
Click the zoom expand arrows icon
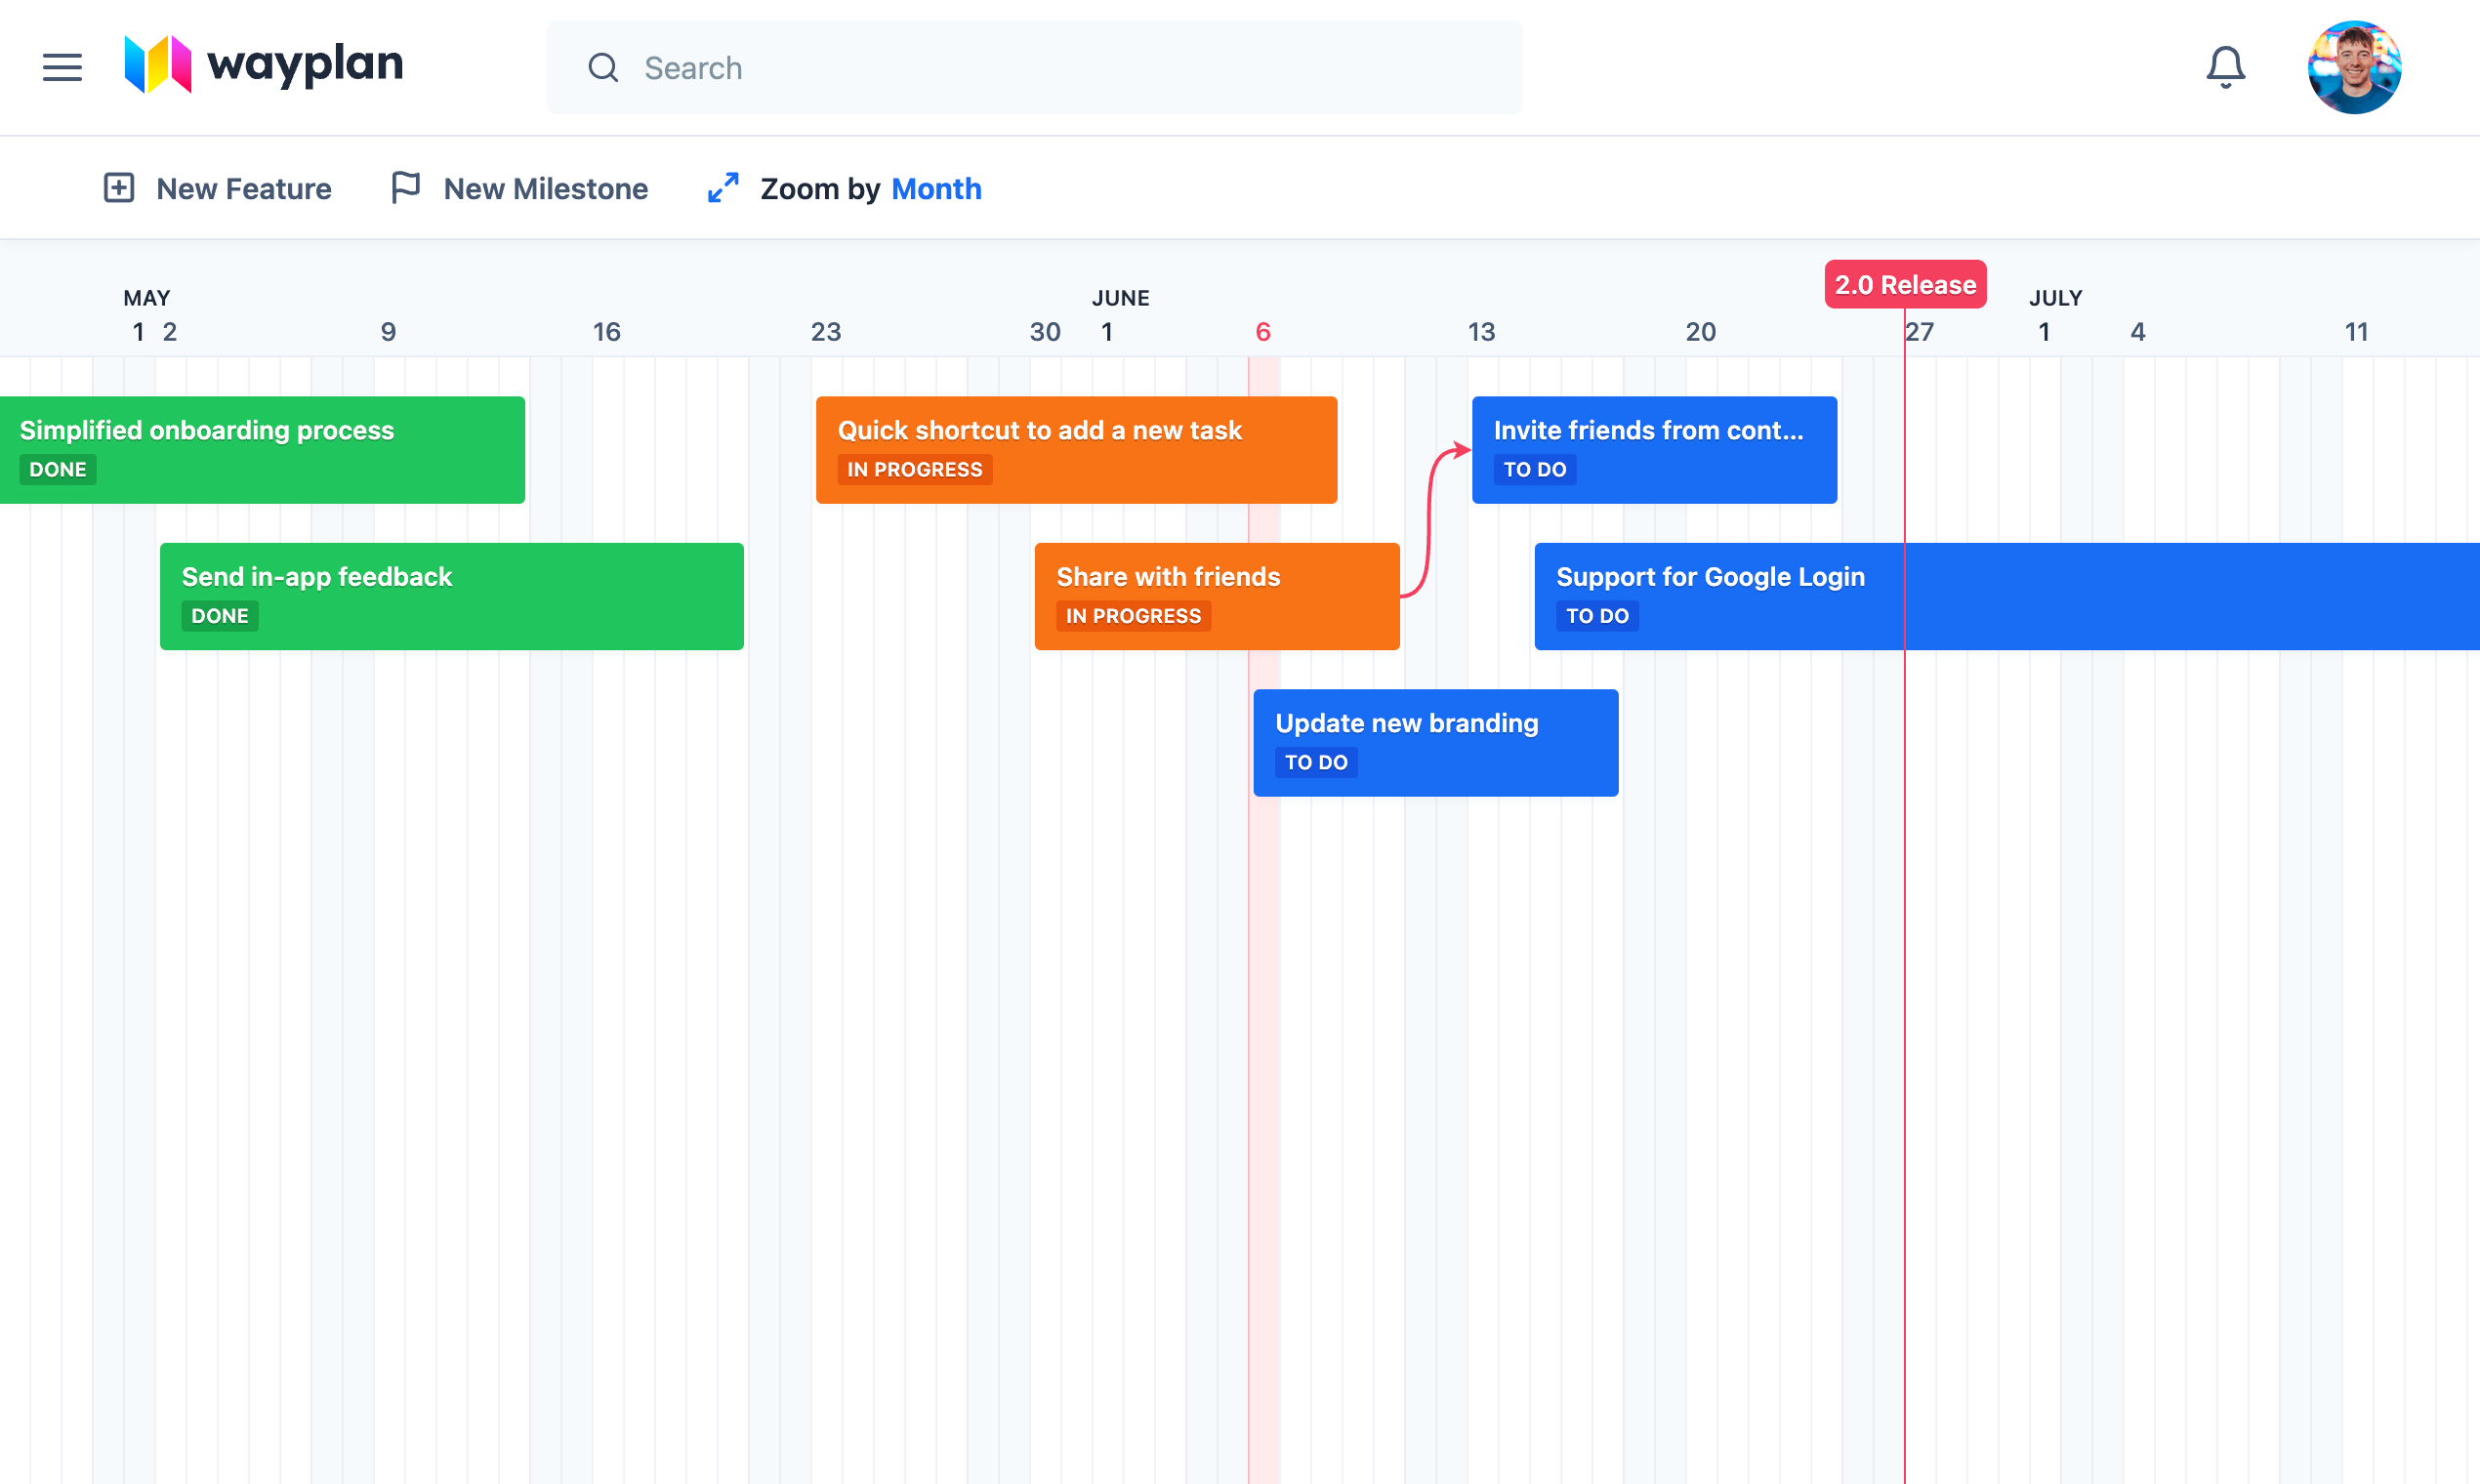point(723,188)
